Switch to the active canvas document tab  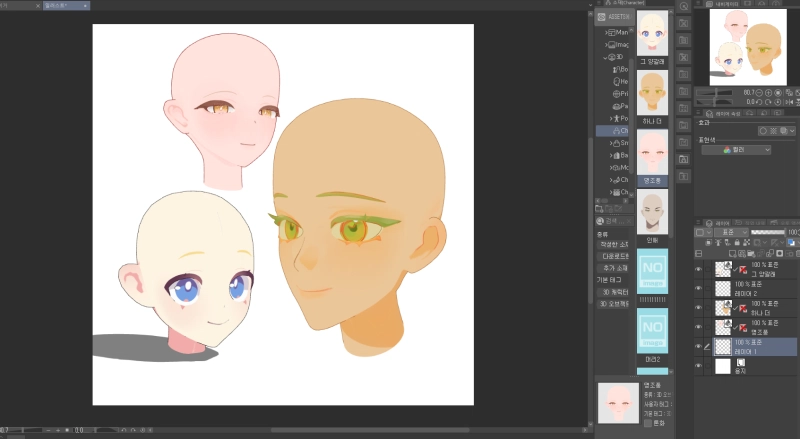pos(65,5)
